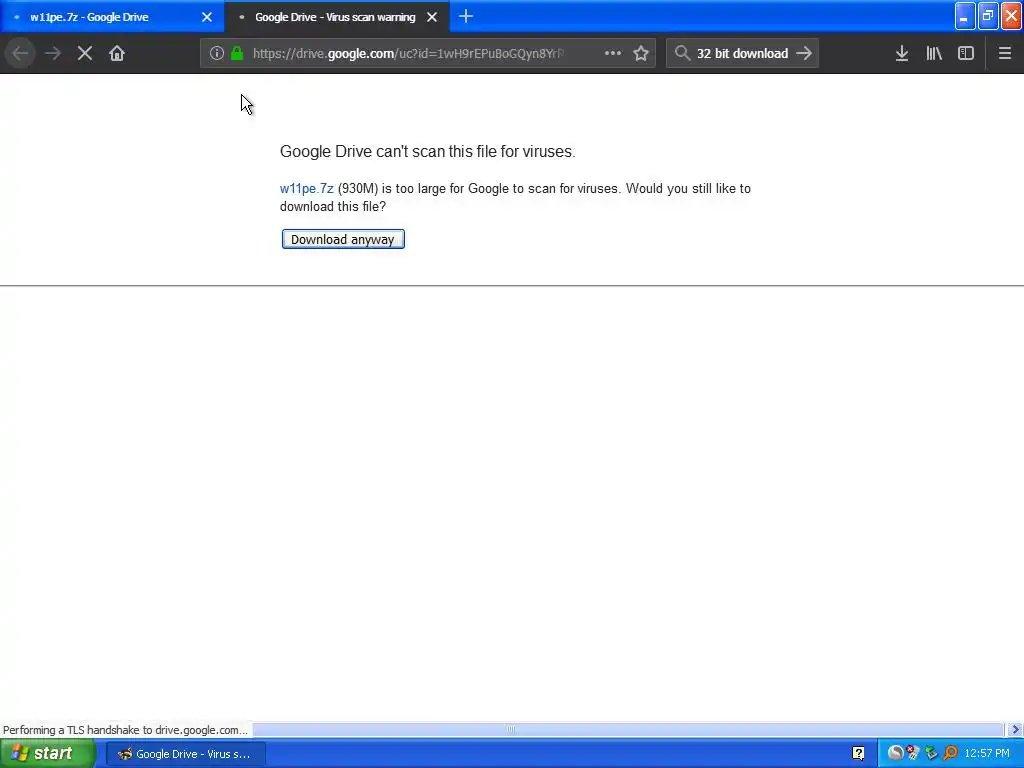
Task: Click the green padlock security icon
Action: [237, 54]
